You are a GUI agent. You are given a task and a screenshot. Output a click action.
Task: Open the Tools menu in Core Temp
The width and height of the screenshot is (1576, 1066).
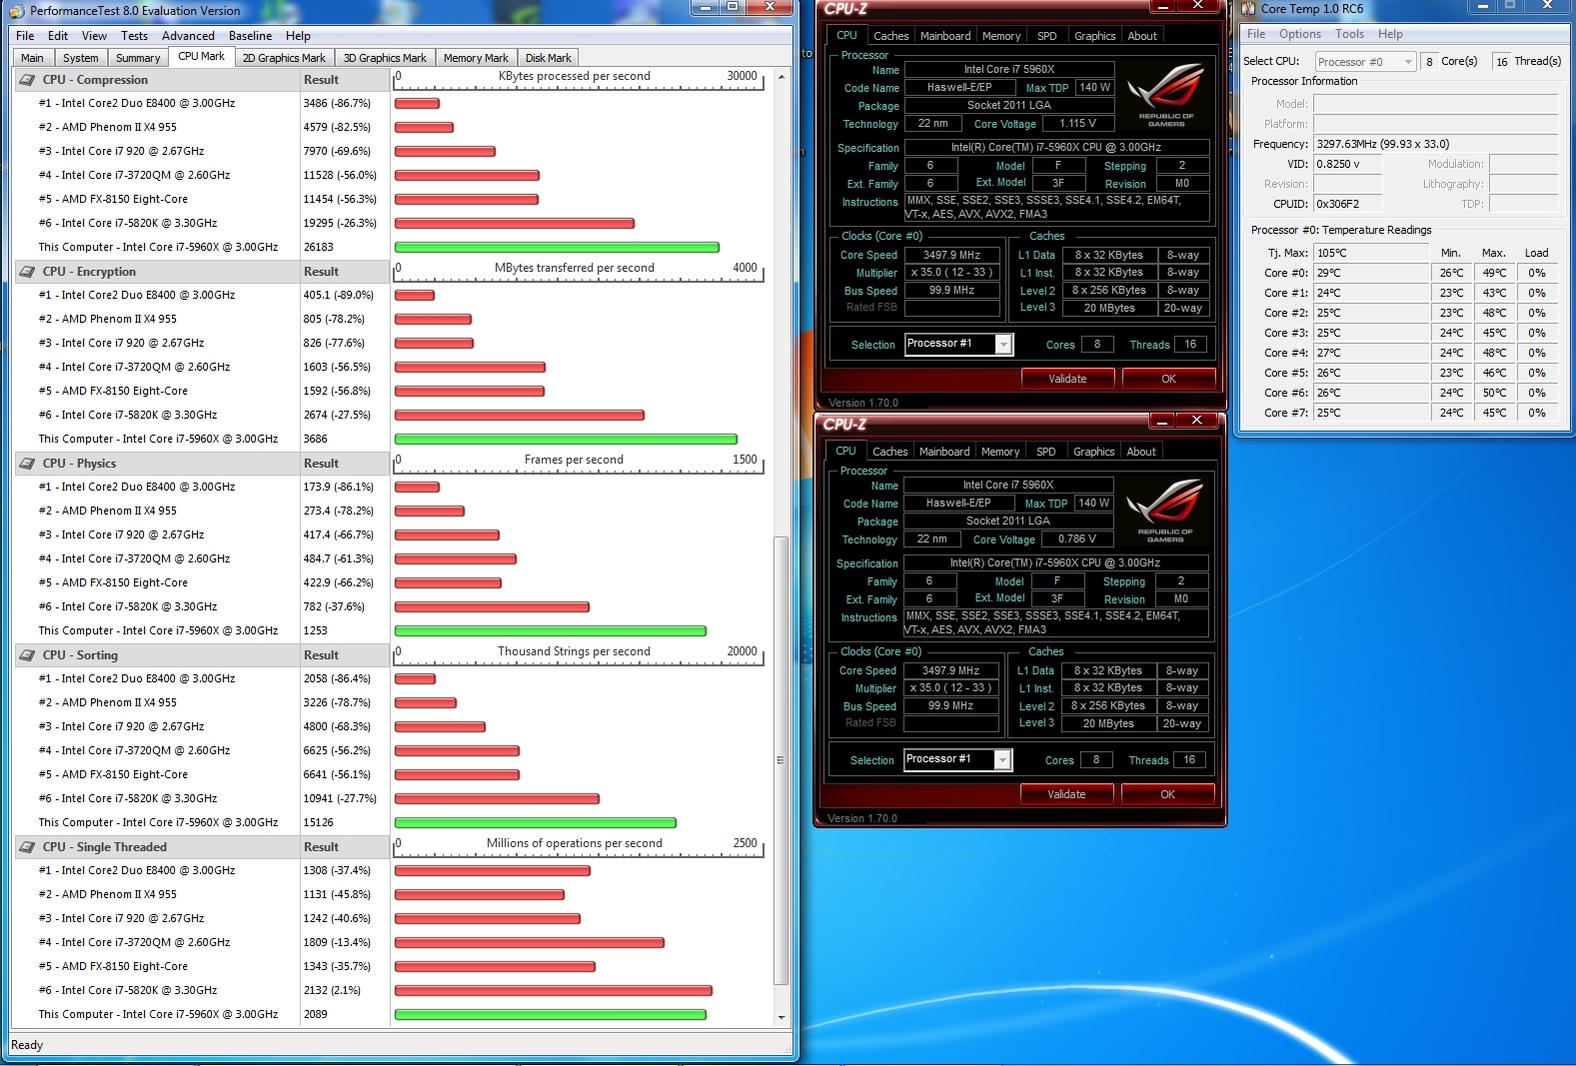1349,34
